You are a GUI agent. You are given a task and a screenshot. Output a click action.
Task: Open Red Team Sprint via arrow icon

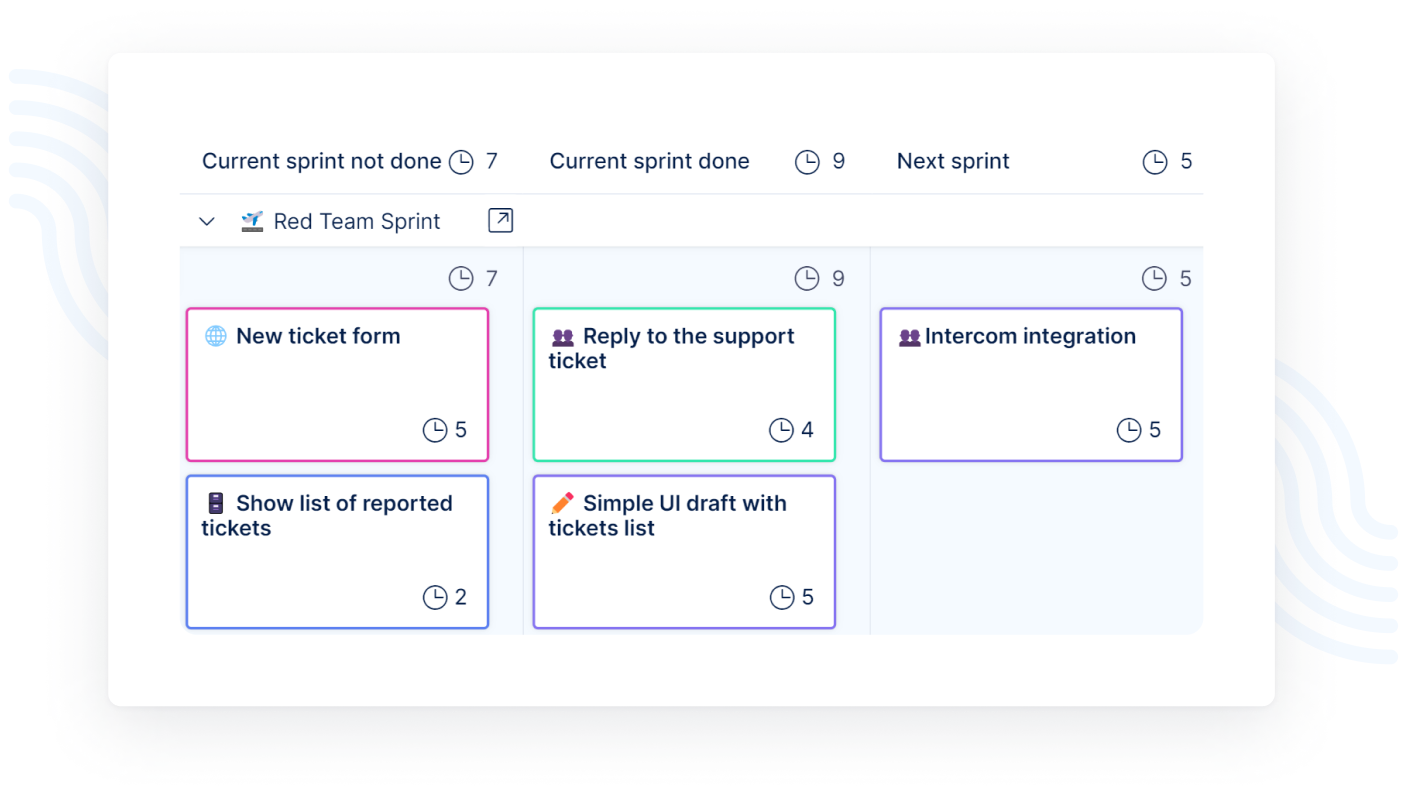pyautogui.click(x=500, y=220)
